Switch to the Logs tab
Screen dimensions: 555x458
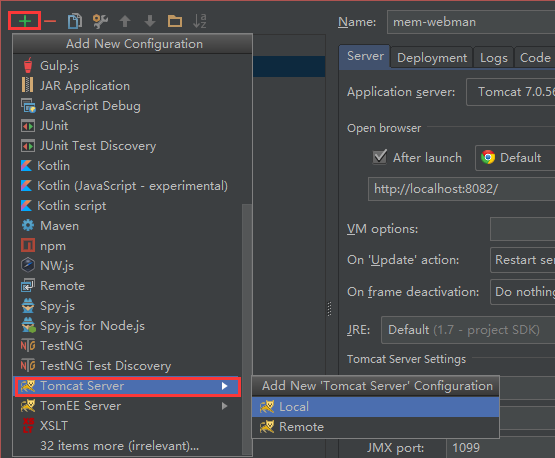point(493,58)
